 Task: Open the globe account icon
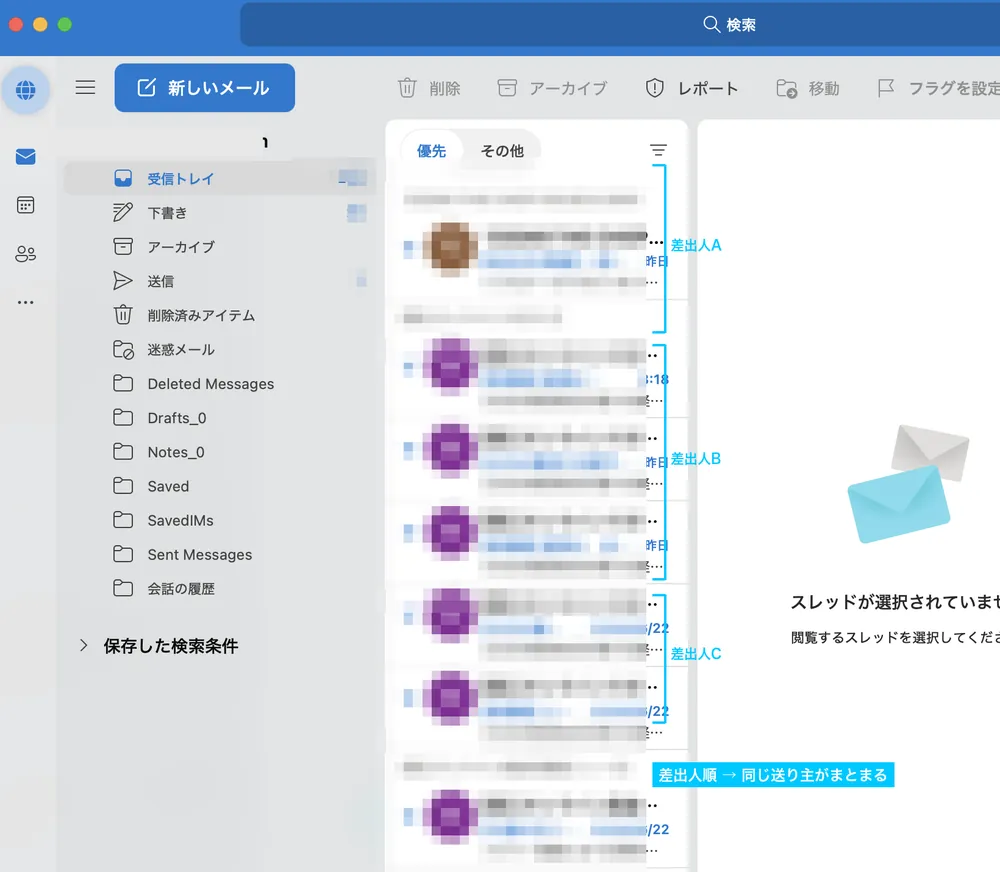(x=26, y=90)
